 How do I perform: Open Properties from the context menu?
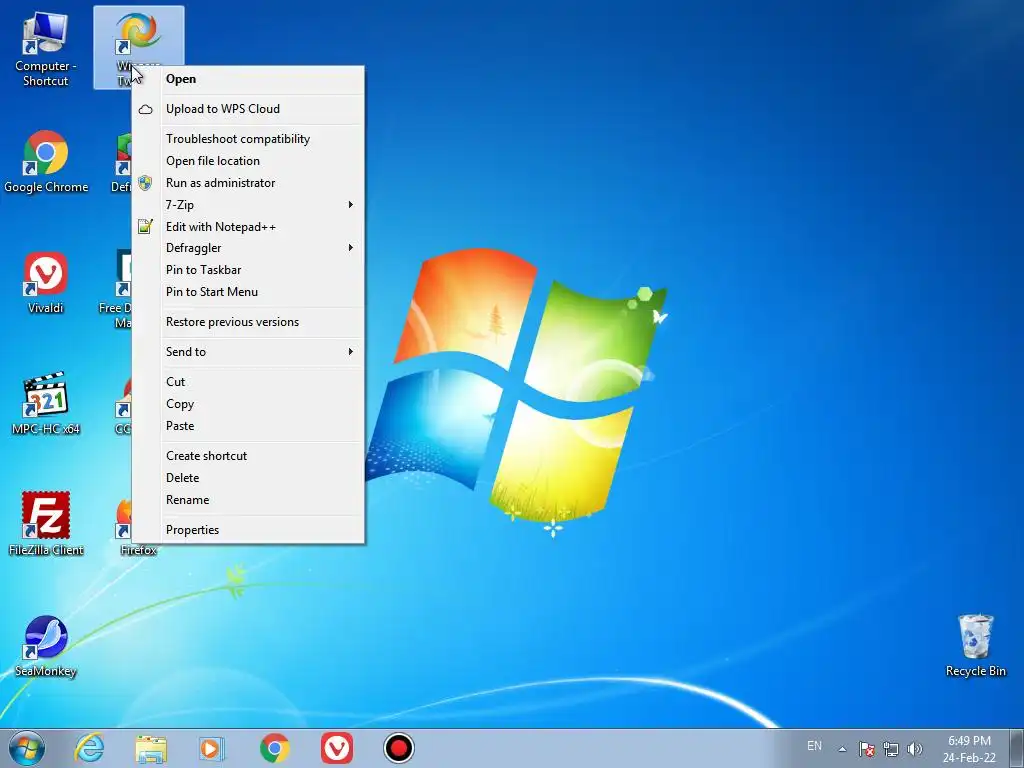coord(248,530)
